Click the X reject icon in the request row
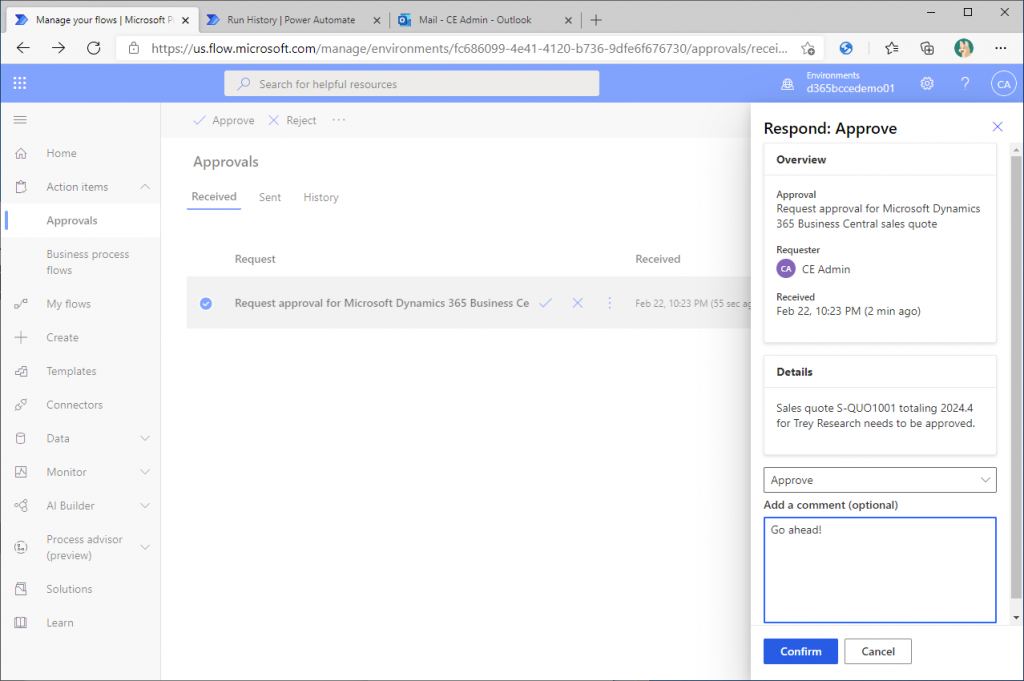The height and width of the screenshot is (681, 1024). click(577, 303)
